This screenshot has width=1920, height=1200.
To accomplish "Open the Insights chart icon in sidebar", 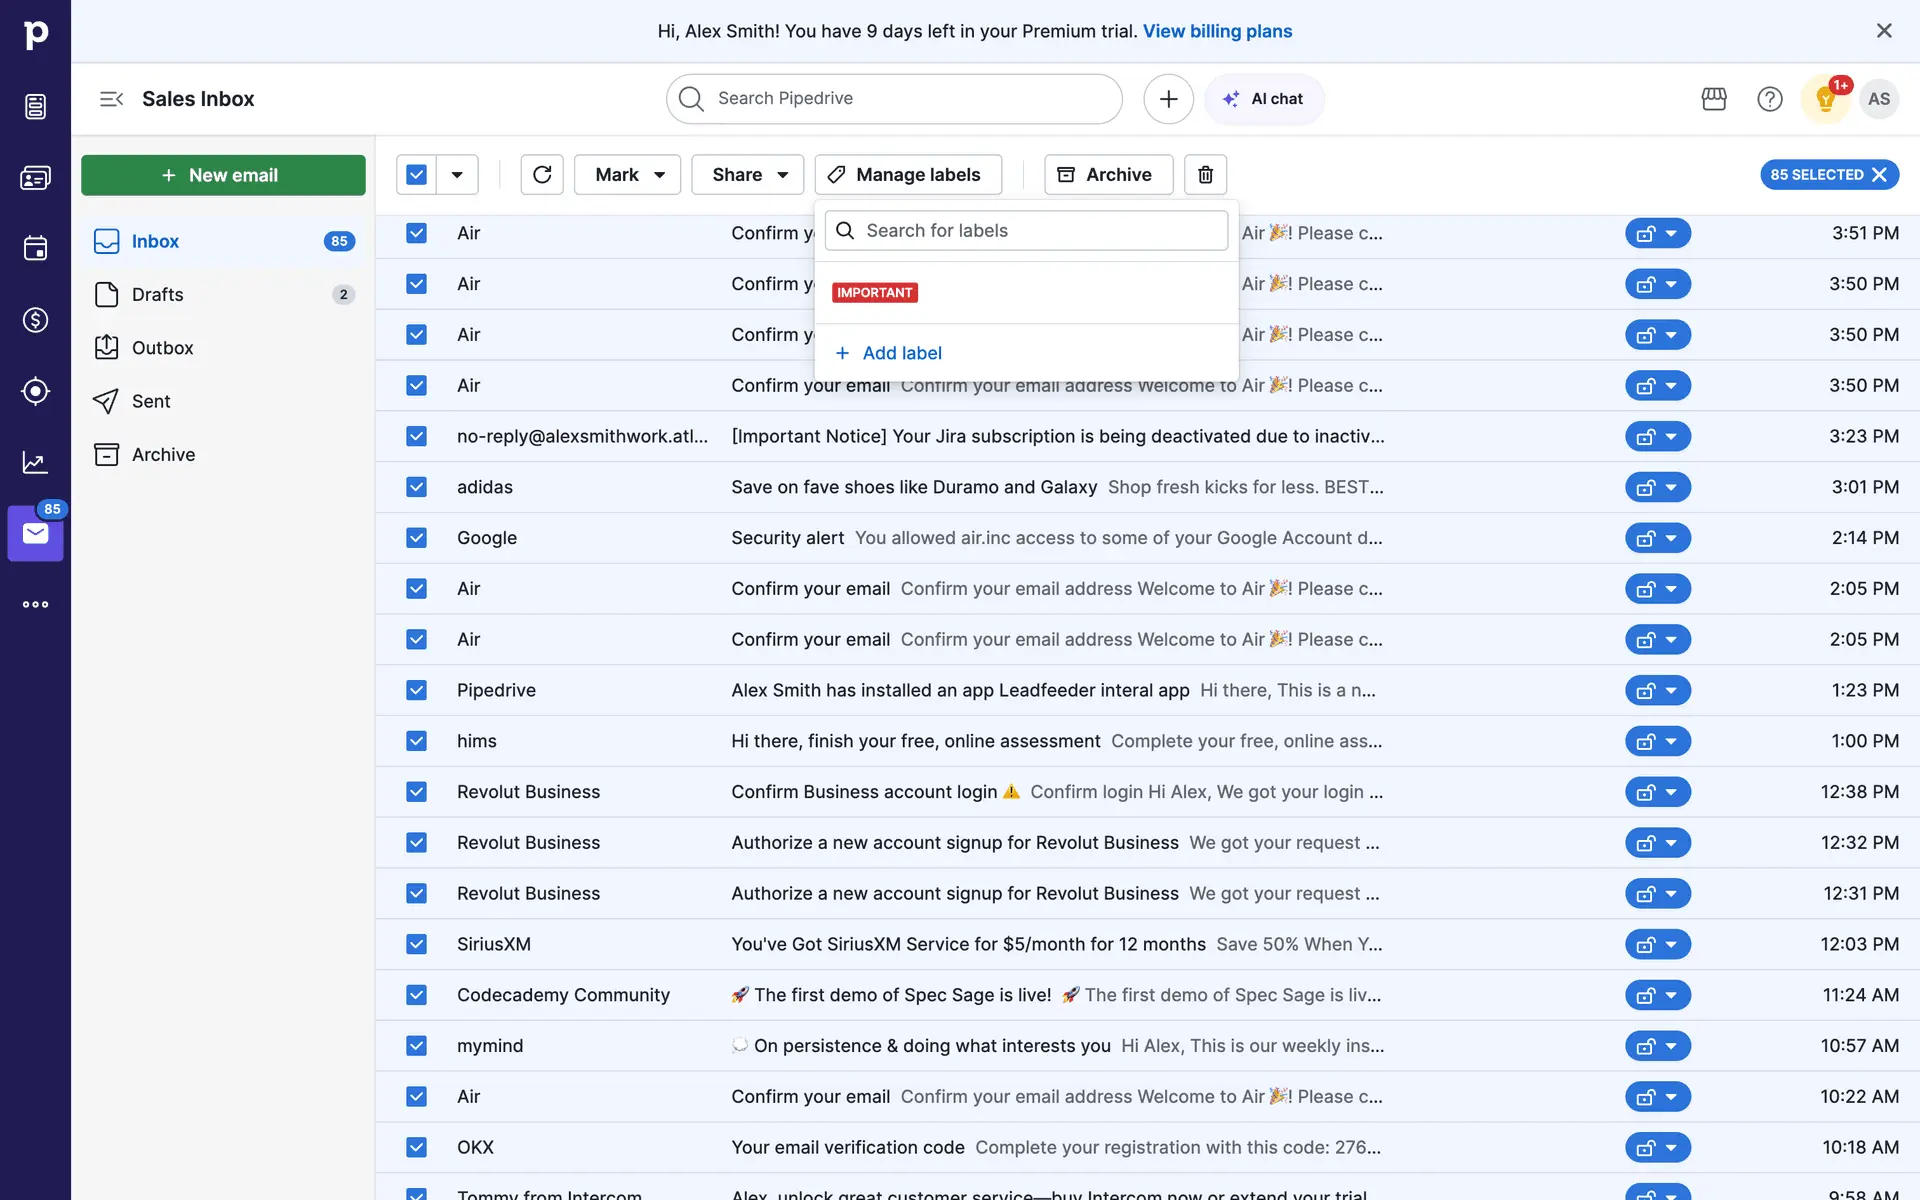I will (x=35, y=462).
